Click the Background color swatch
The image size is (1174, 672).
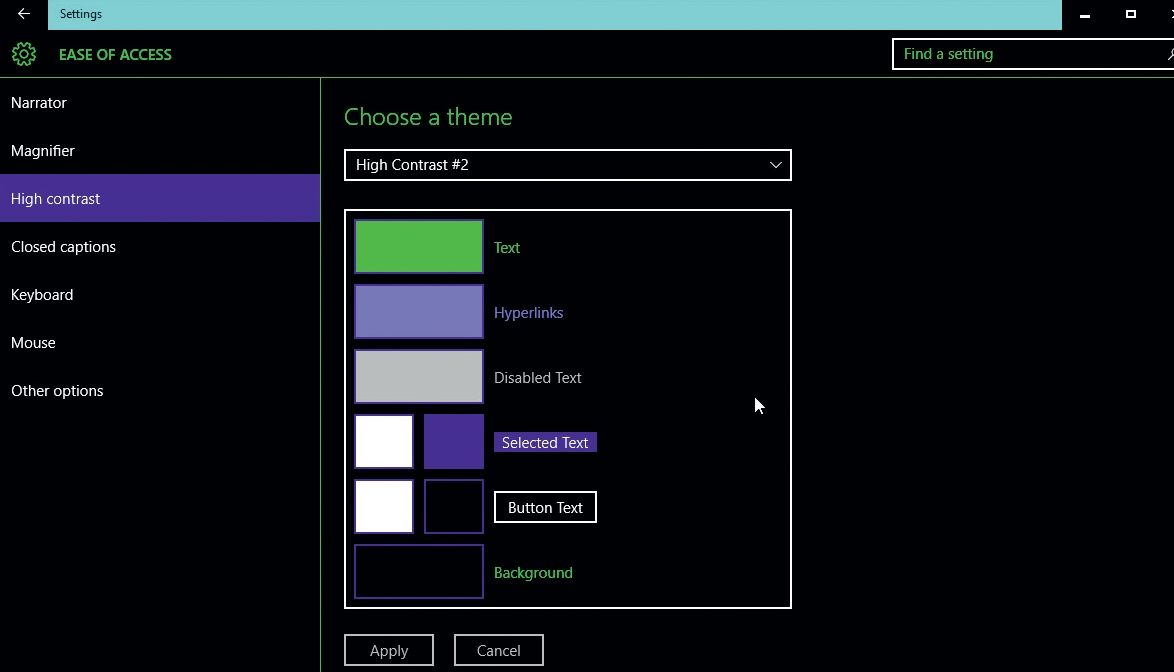[x=418, y=571]
